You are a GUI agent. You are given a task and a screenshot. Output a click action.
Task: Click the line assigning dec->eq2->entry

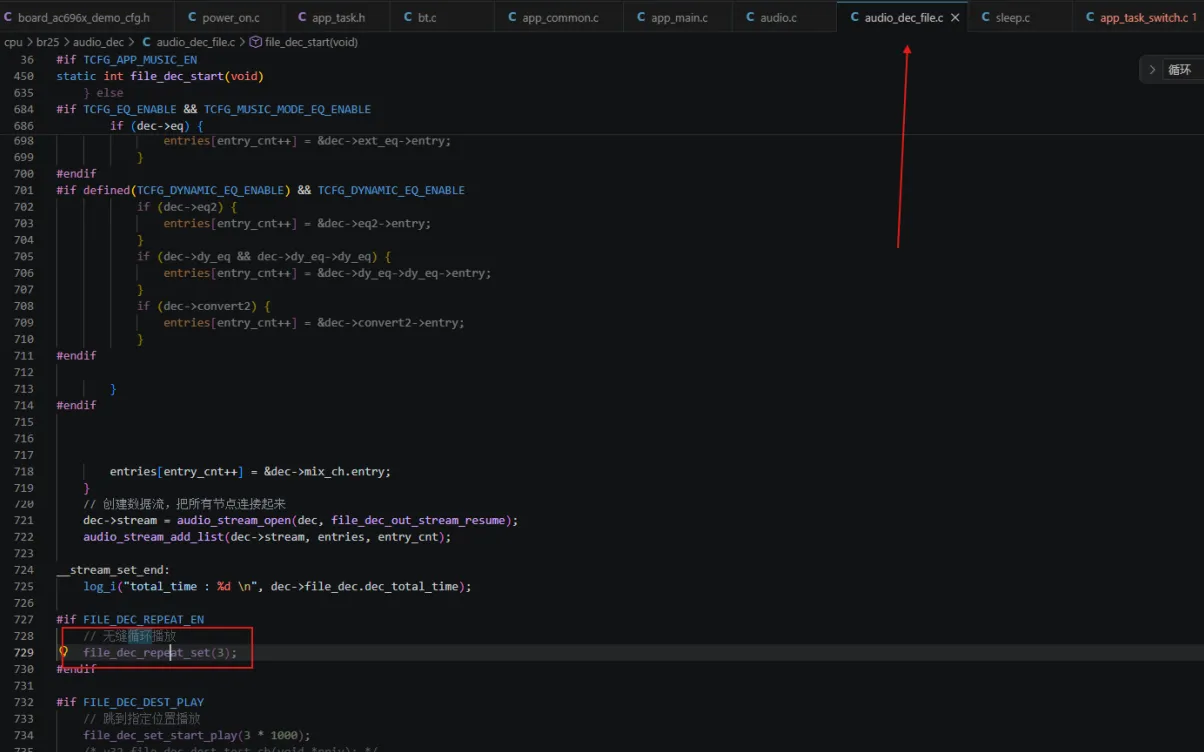point(297,223)
